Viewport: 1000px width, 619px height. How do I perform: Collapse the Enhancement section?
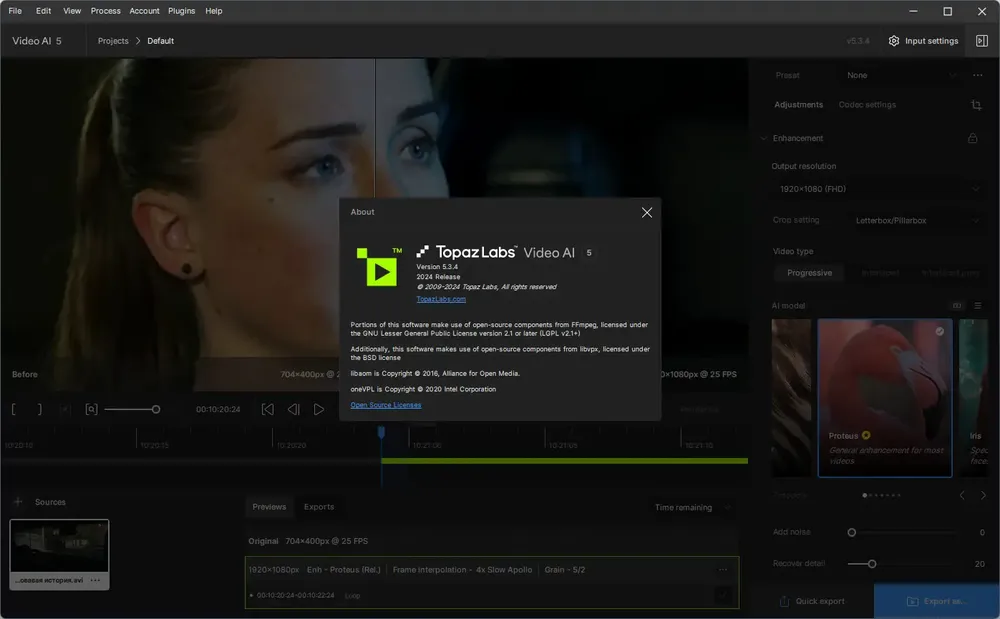763,138
